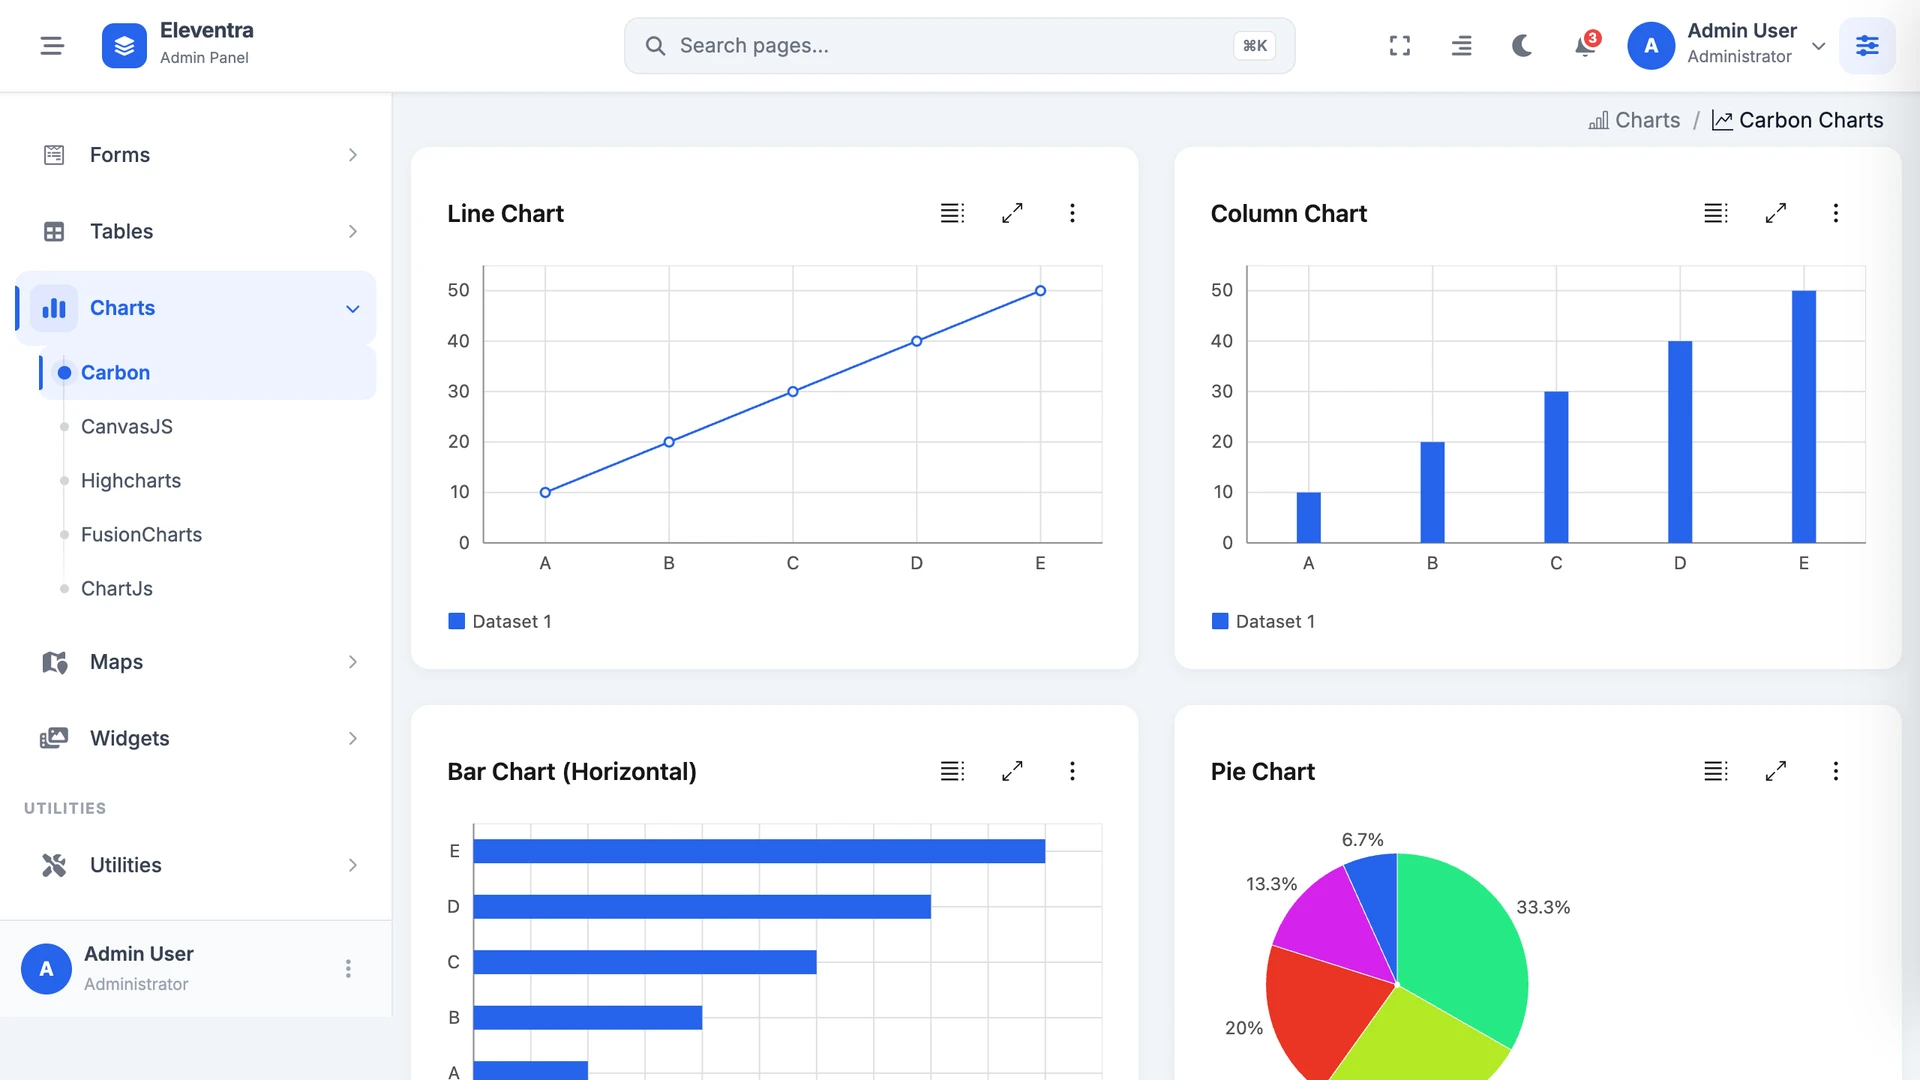Click the Widgets sidebar label
1920x1080 pixels.
tap(129, 739)
